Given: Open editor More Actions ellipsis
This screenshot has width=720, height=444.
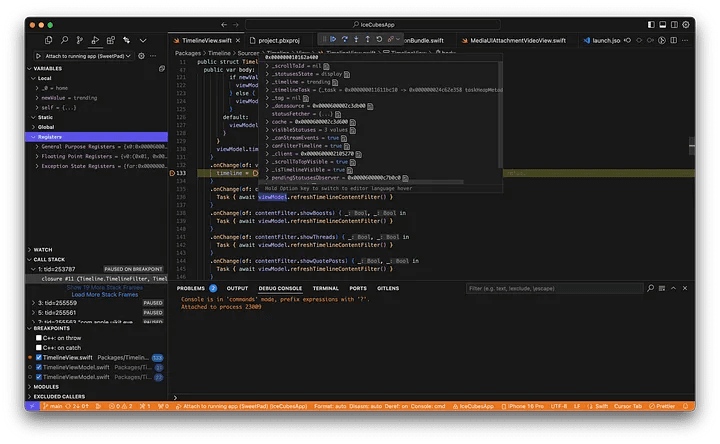Looking at the screenshot, I should pyautogui.click(x=685, y=40).
